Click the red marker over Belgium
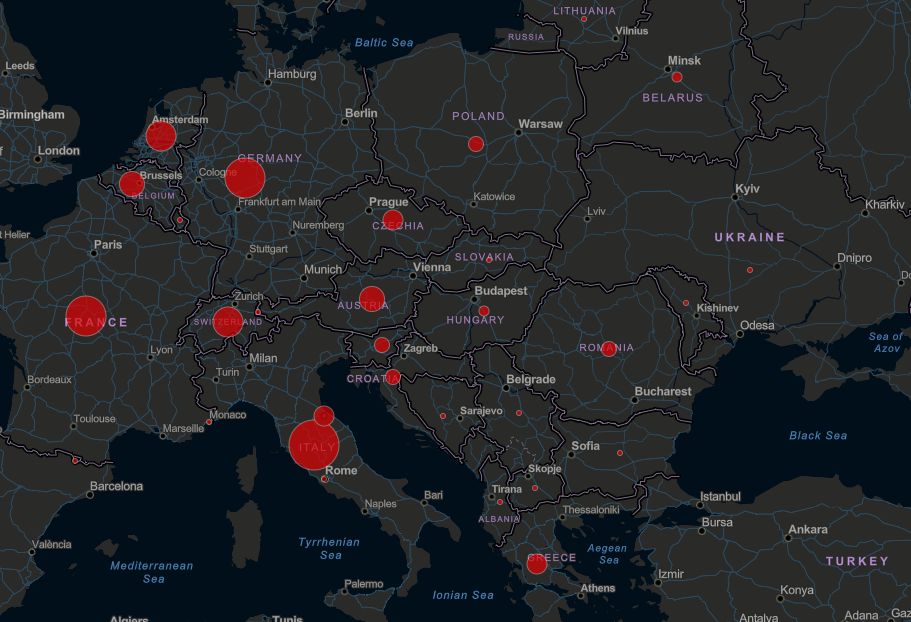911x622 pixels. click(132, 184)
